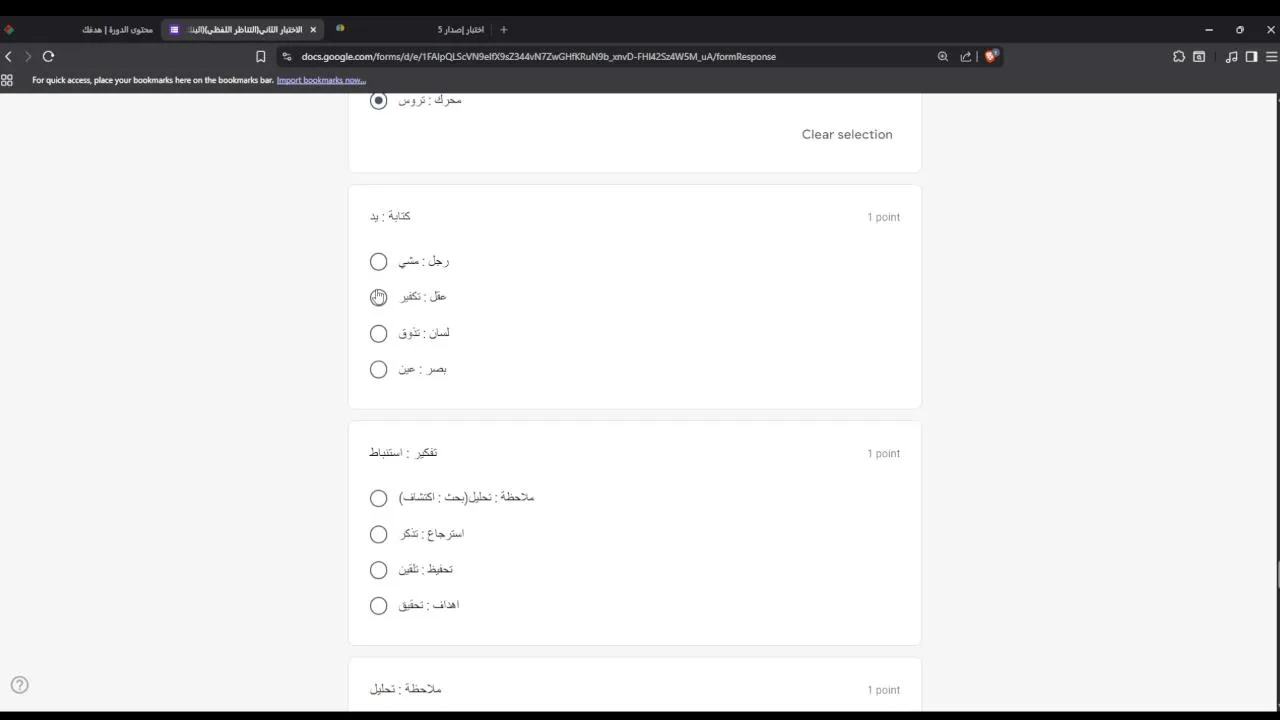Open the music note playlist icon
Screen dimensions: 1280x720
[x=1231, y=57]
